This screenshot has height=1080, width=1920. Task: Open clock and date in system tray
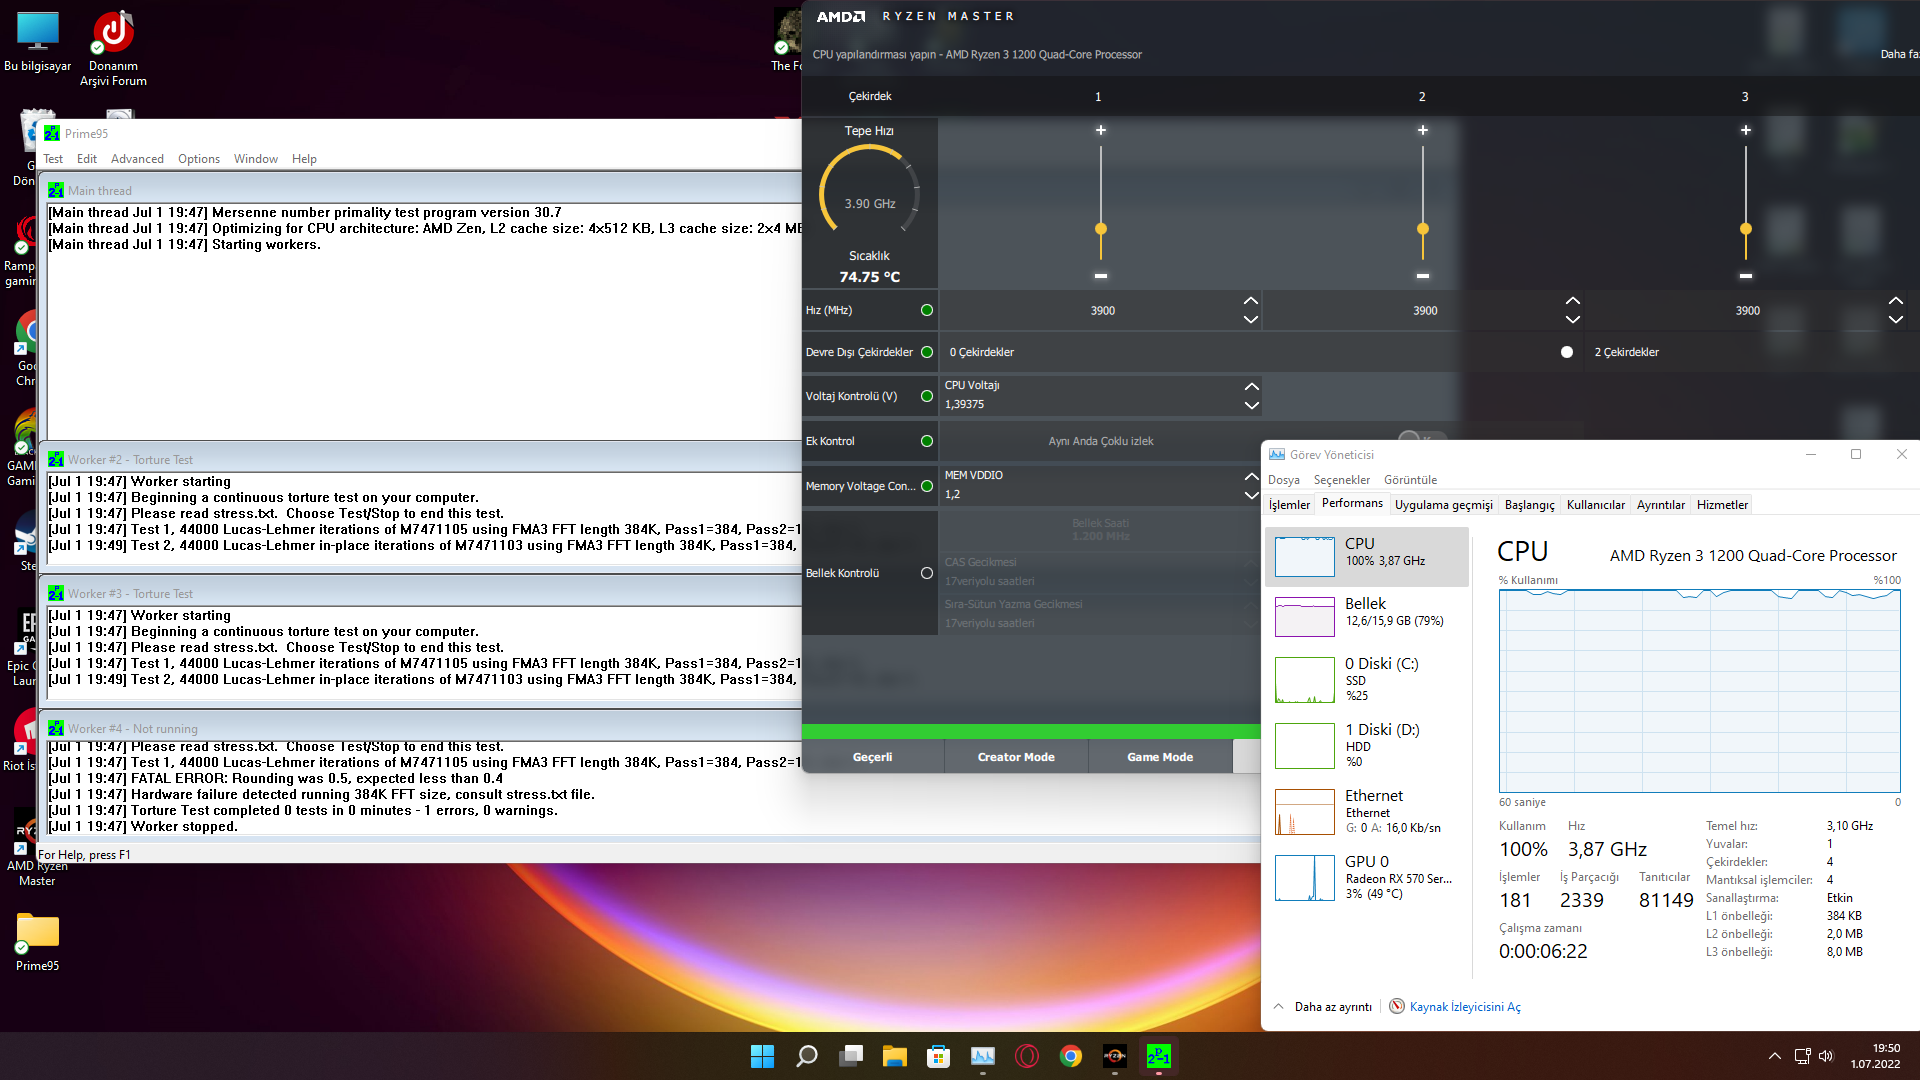(x=1875, y=1056)
